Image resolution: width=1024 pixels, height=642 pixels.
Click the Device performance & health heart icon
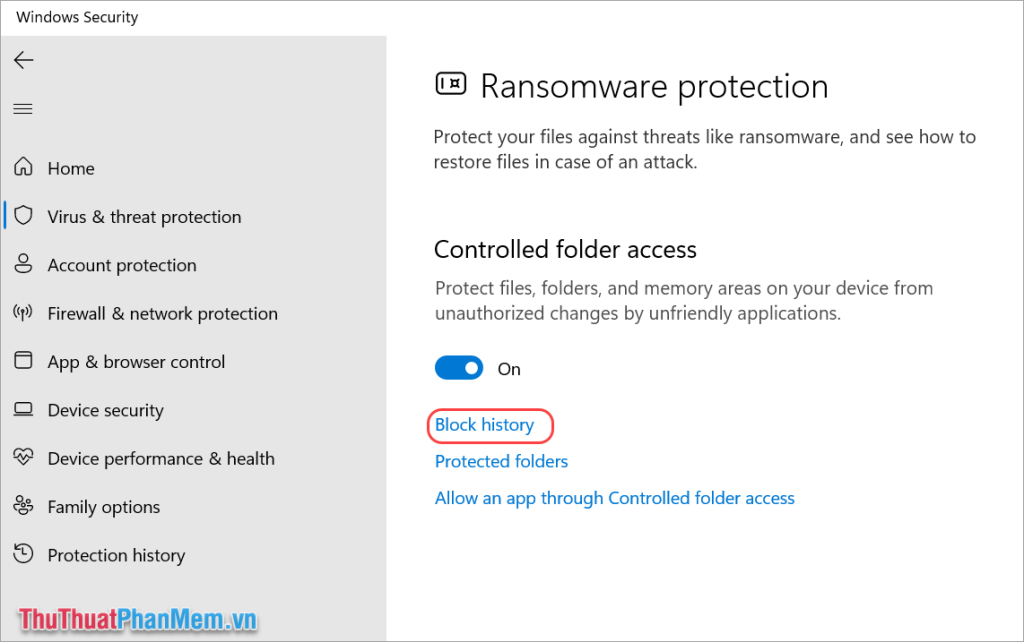point(24,457)
